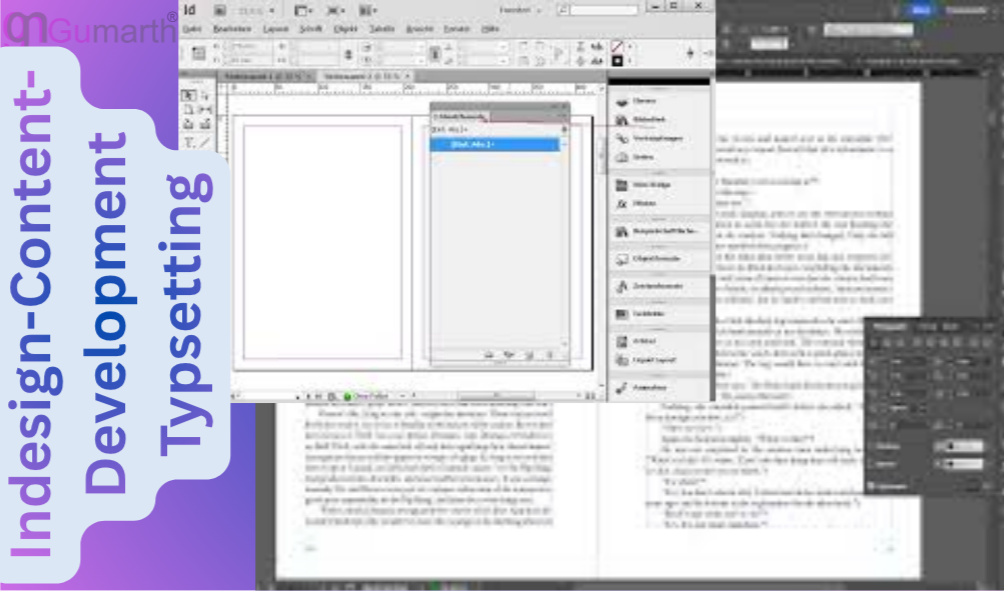Screen dimensions: 1004x591
Task: Open the Objekt menu
Action: tap(346, 29)
